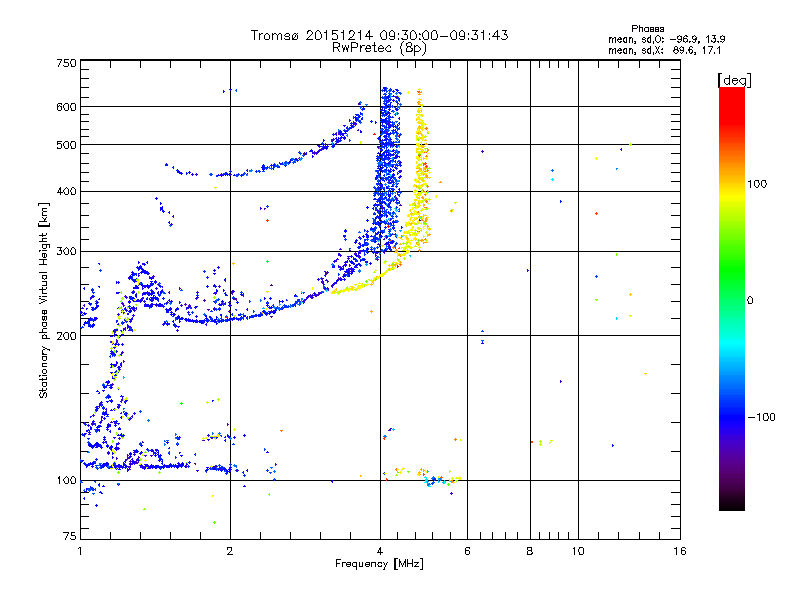
Task: Click the 'RwPretec (8p)' subtitle
Action: point(379,48)
